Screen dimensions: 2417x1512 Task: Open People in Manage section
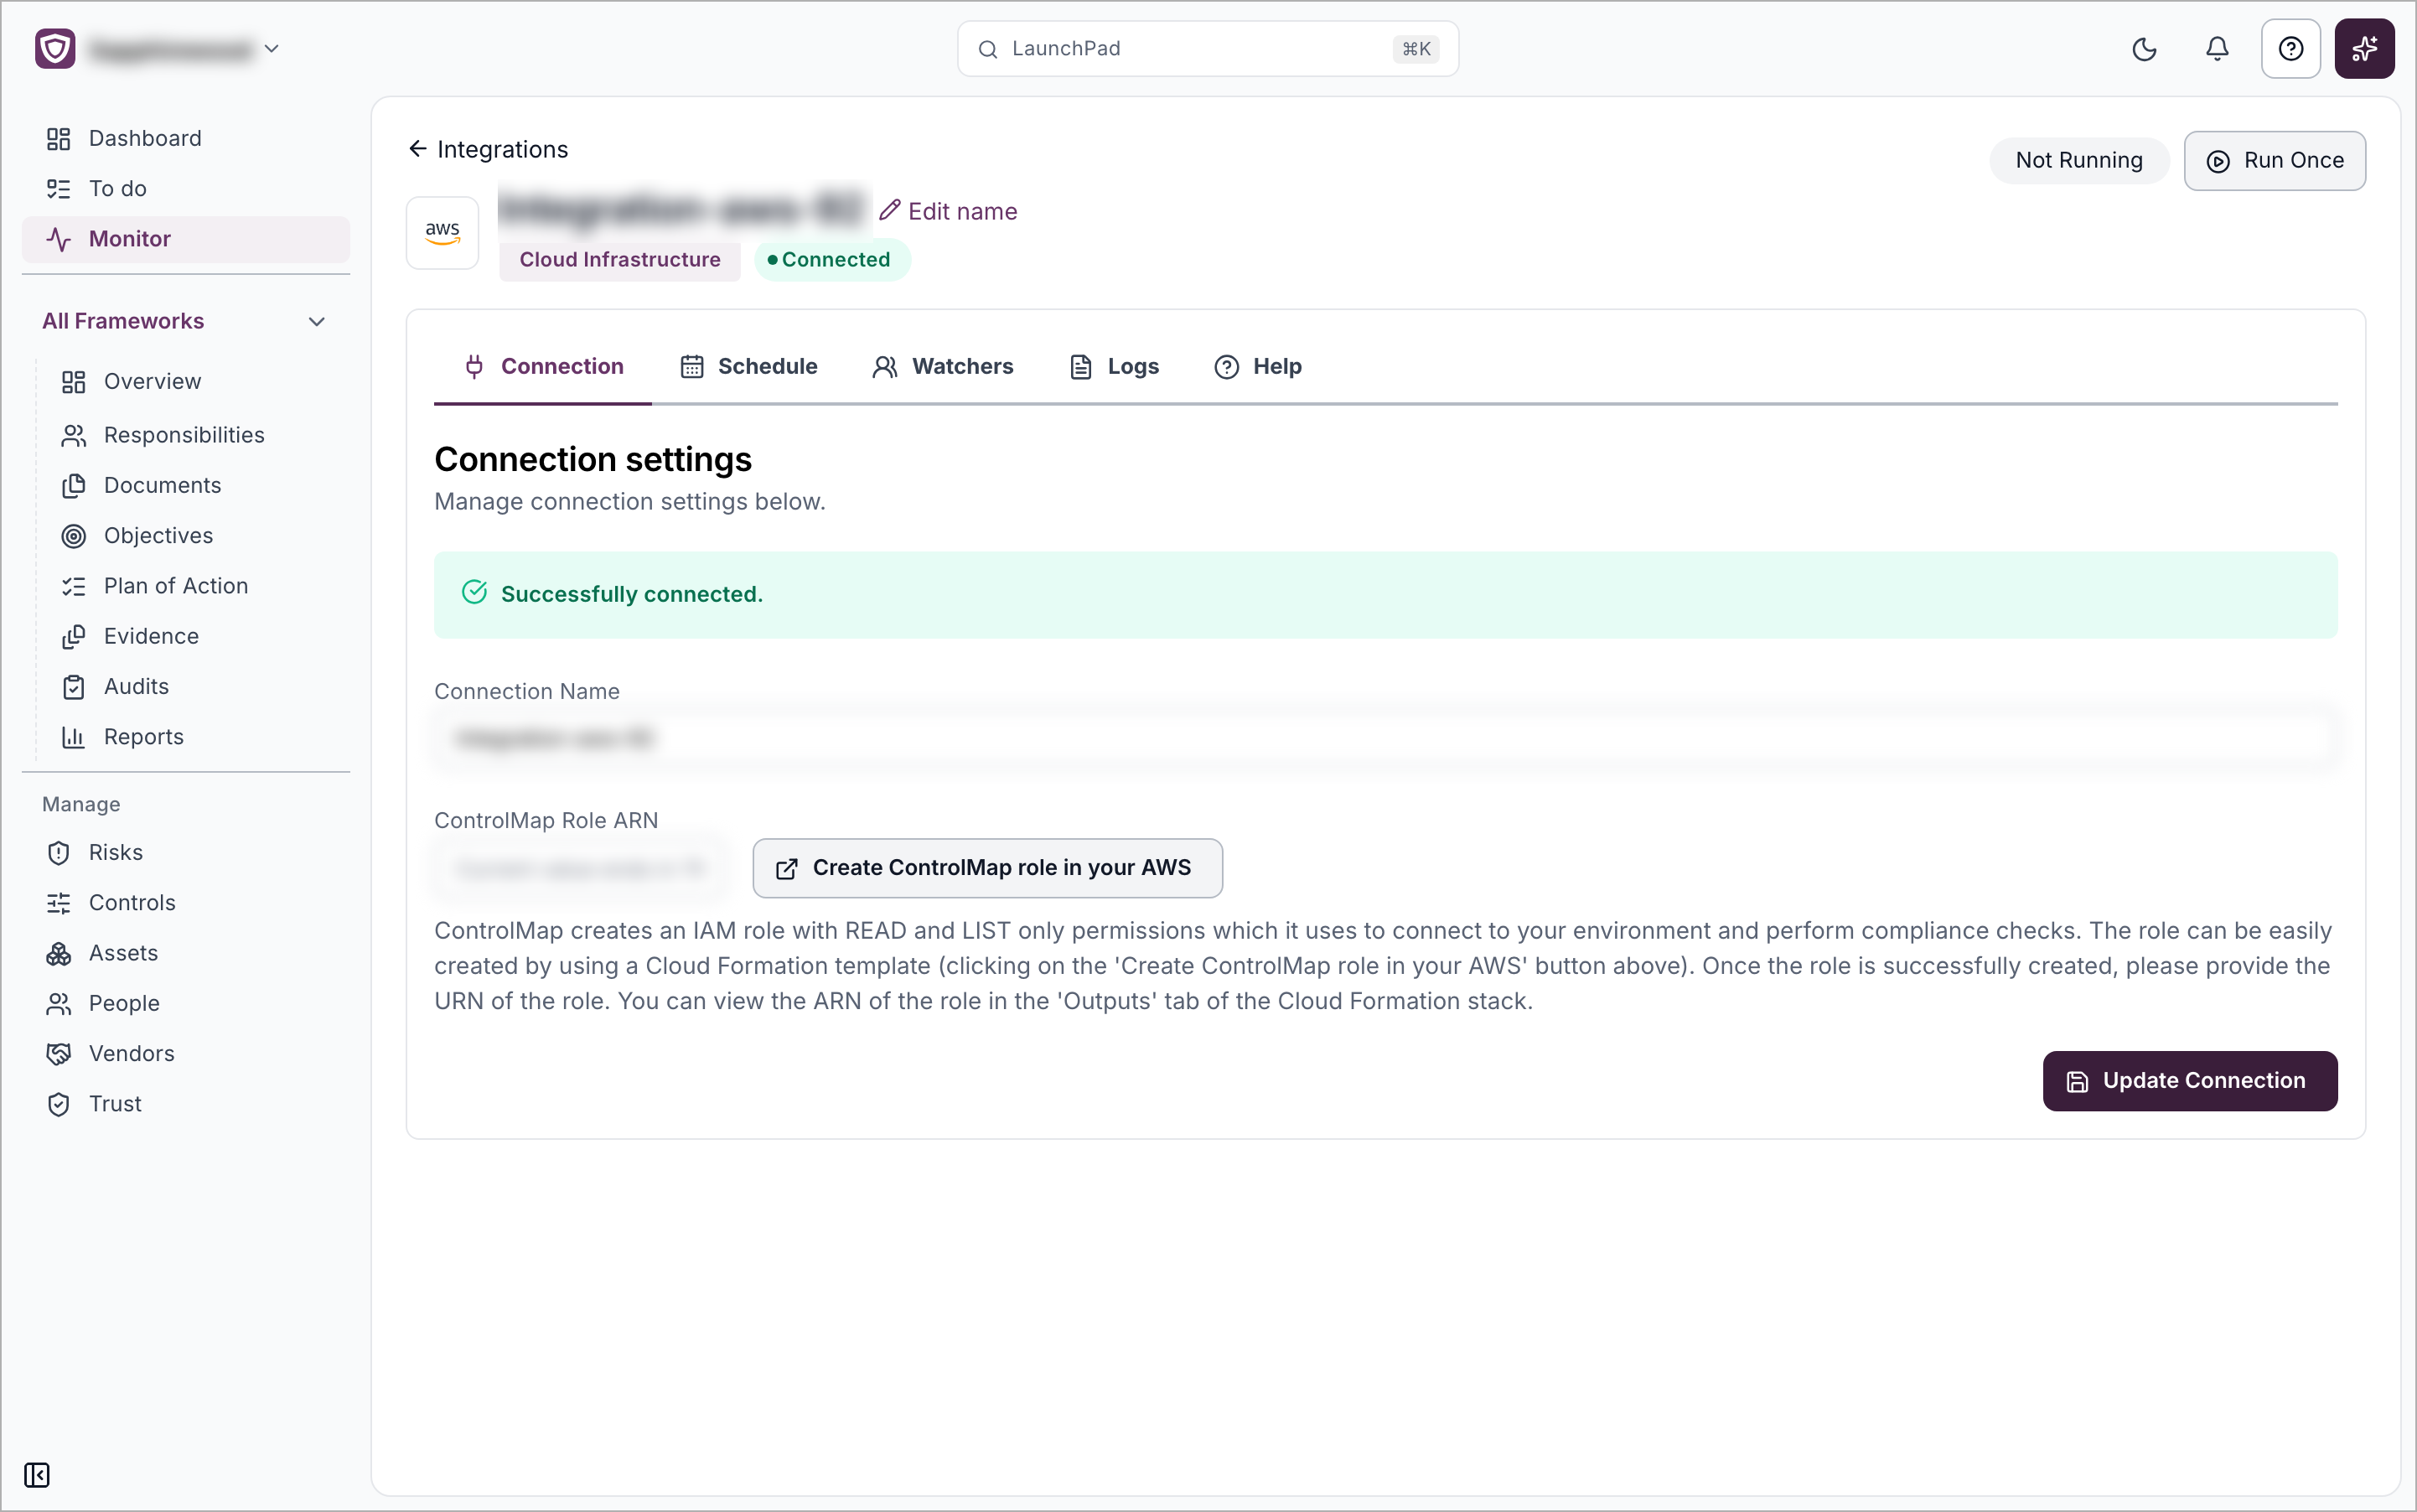[x=186, y=1003]
